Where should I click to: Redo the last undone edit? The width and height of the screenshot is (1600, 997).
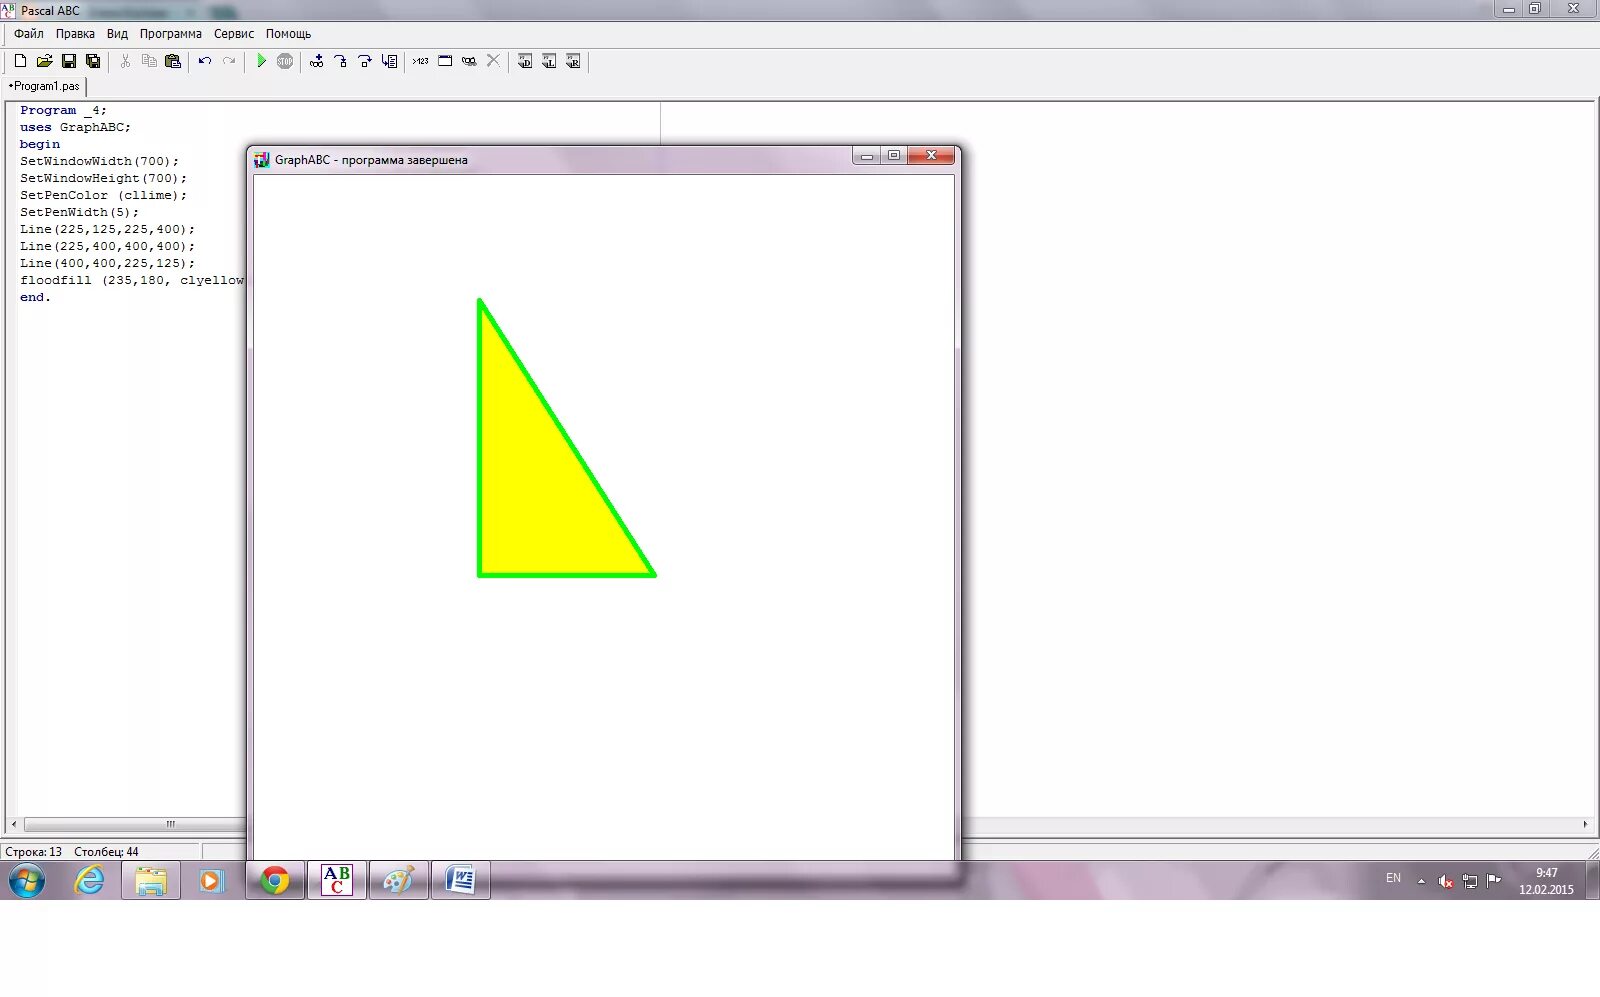229,61
